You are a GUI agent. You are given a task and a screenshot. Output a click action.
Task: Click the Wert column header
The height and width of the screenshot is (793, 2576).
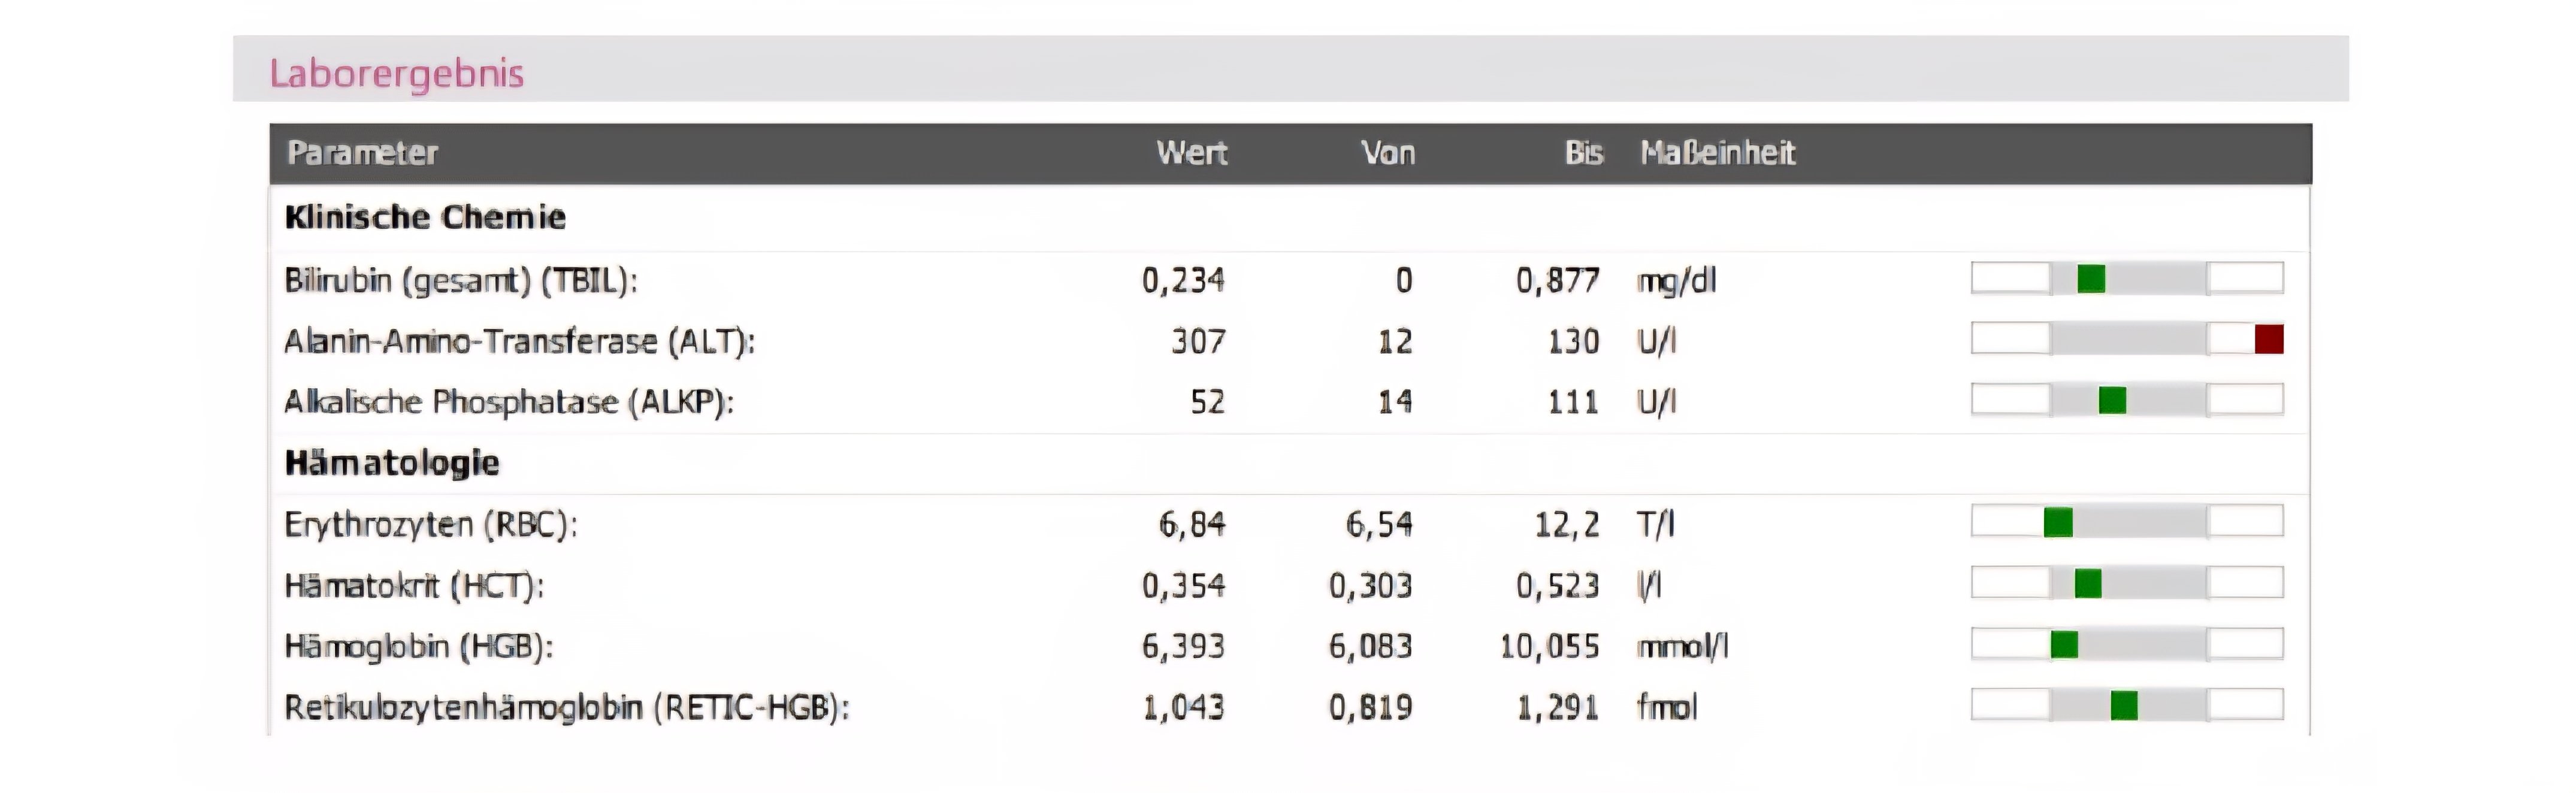(x=1191, y=153)
